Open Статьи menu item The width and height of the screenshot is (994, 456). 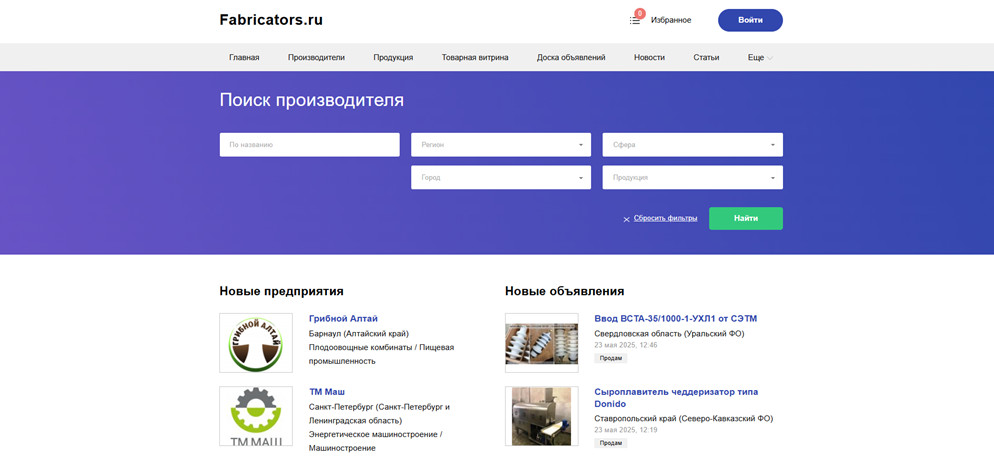706,57
